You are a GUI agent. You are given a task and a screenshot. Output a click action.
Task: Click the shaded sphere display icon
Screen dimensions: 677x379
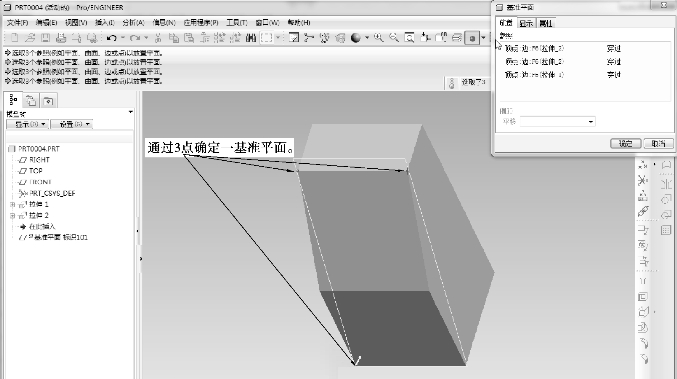(x=356, y=38)
